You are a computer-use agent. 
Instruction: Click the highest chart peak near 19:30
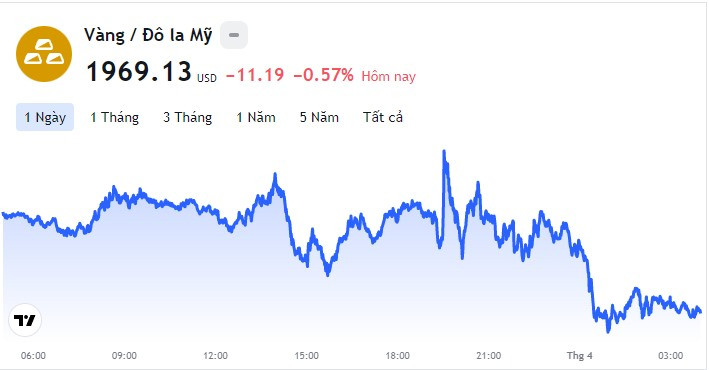point(444,152)
